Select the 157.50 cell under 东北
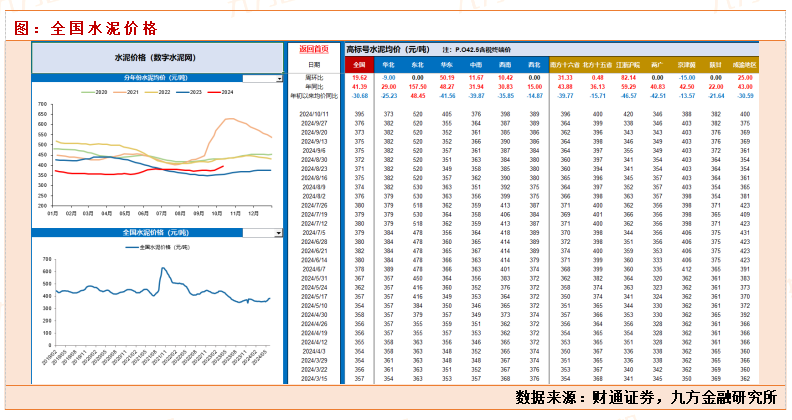This screenshot has height=420, width=792. click(417, 87)
